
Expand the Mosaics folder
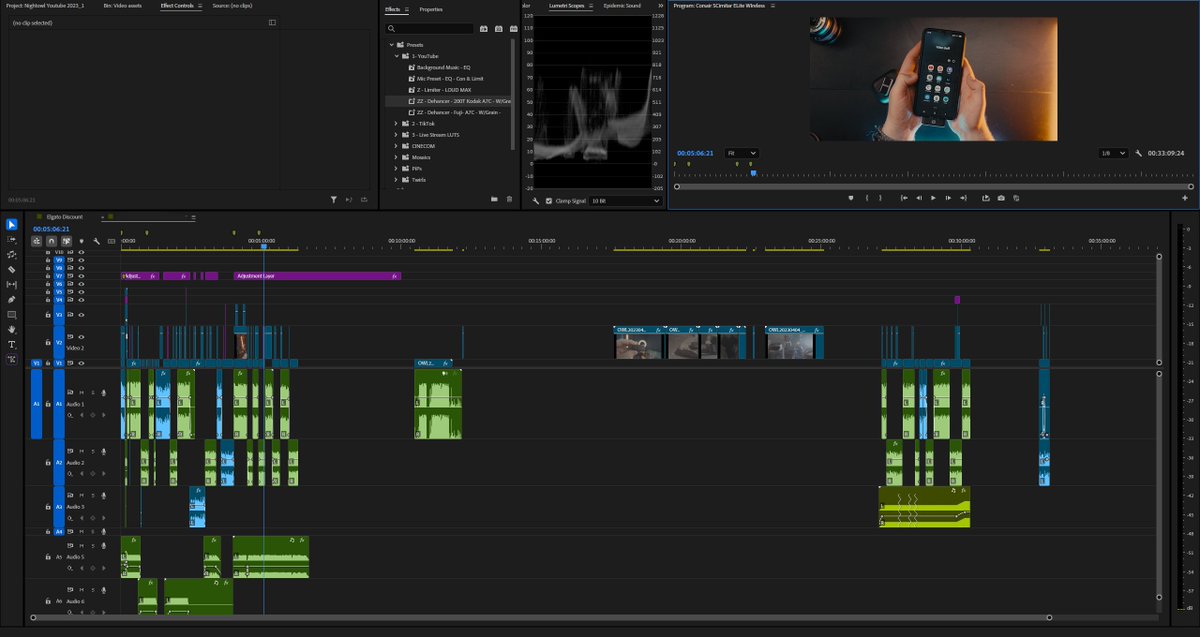click(396, 157)
